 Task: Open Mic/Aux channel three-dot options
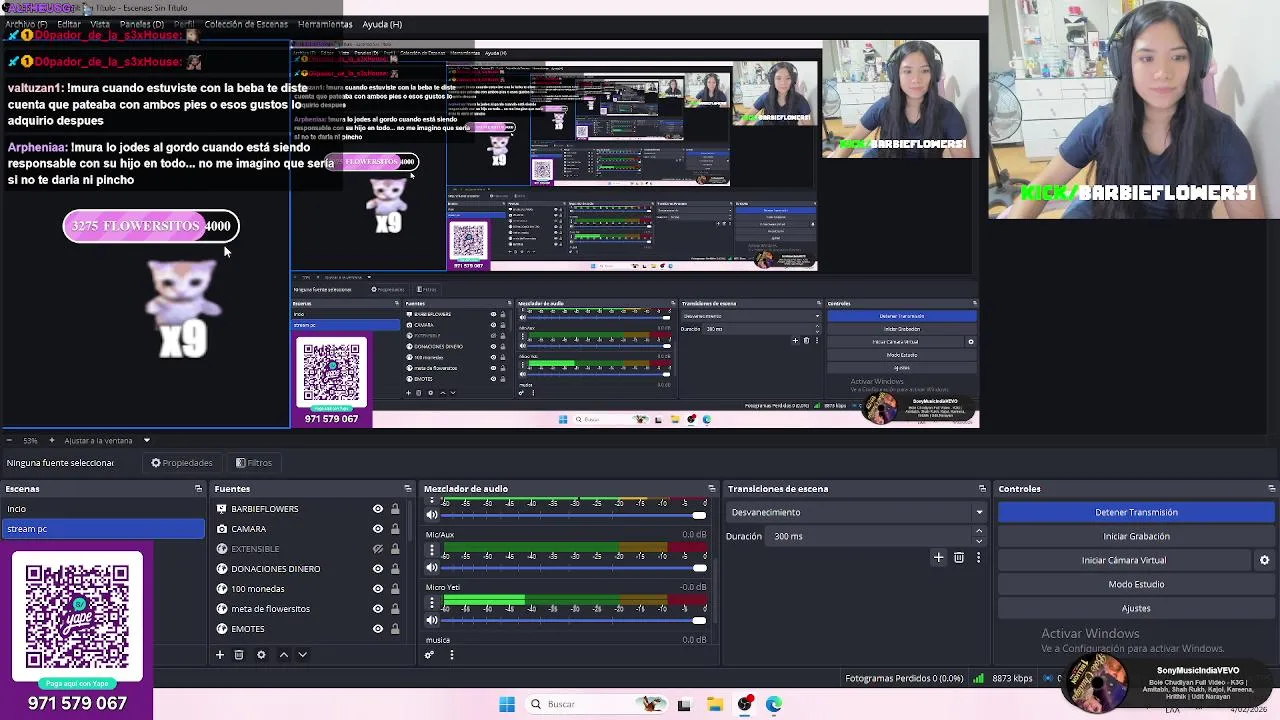pyautogui.click(x=432, y=551)
